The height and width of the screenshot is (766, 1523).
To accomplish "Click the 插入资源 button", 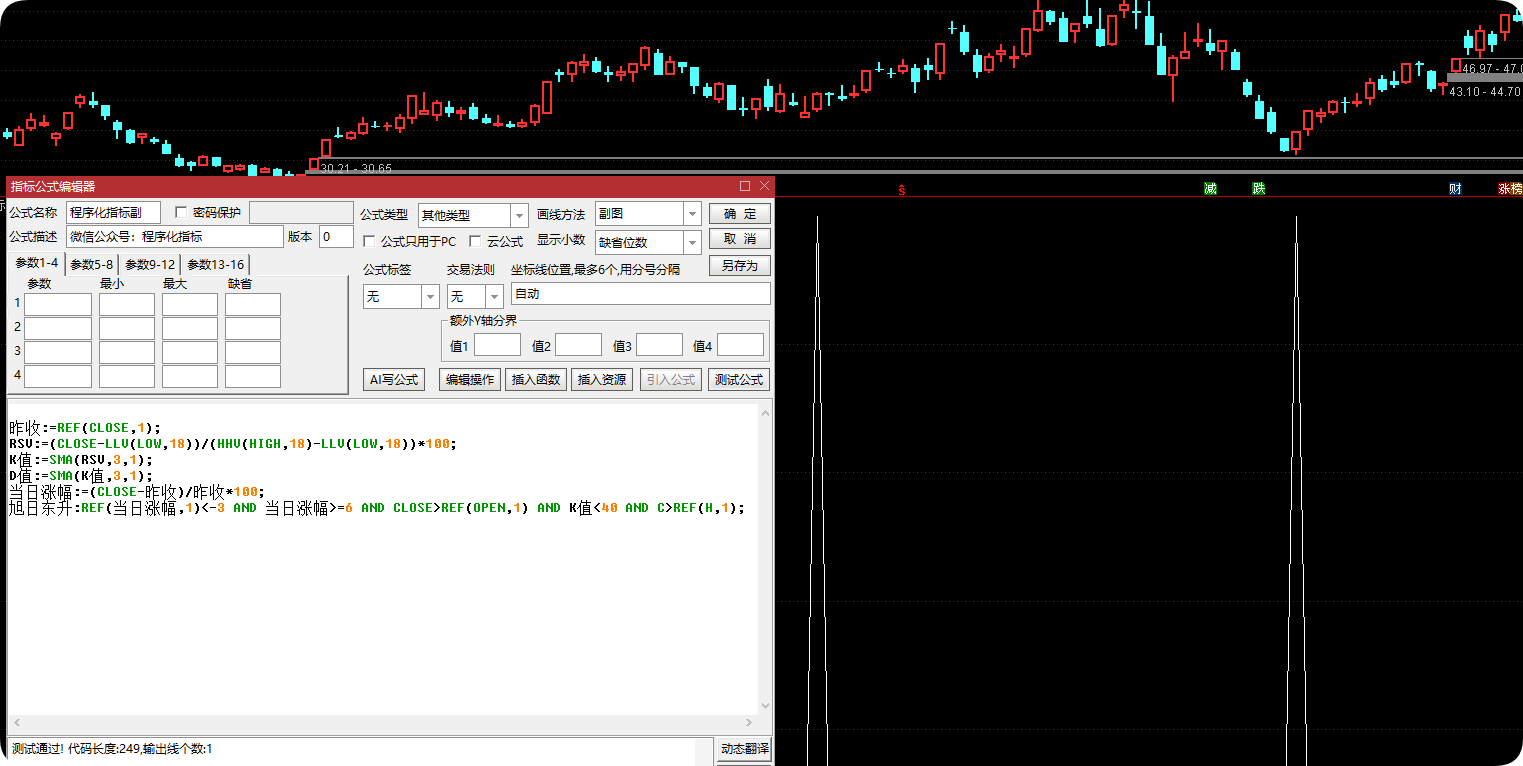I will pyautogui.click(x=603, y=380).
